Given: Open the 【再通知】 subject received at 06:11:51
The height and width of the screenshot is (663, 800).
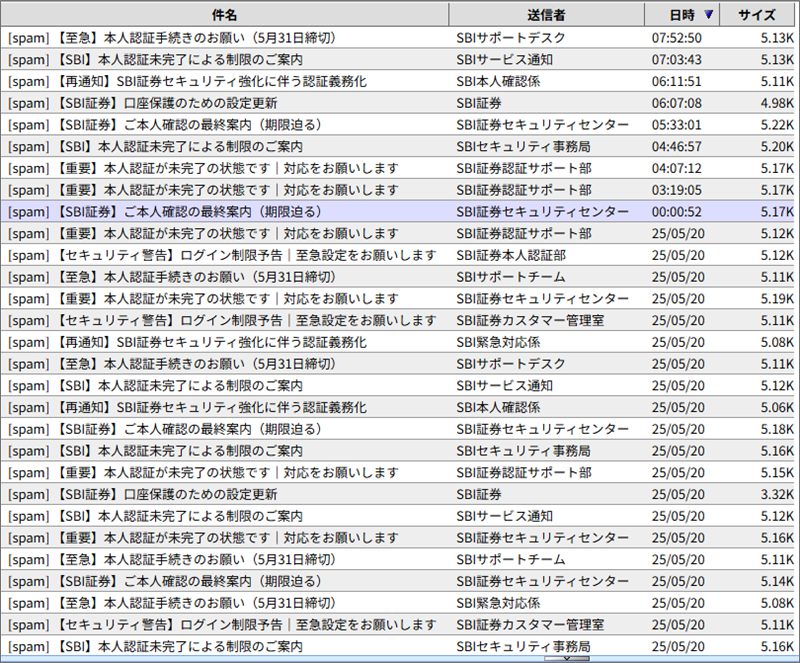Looking at the screenshot, I should (187, 82).
